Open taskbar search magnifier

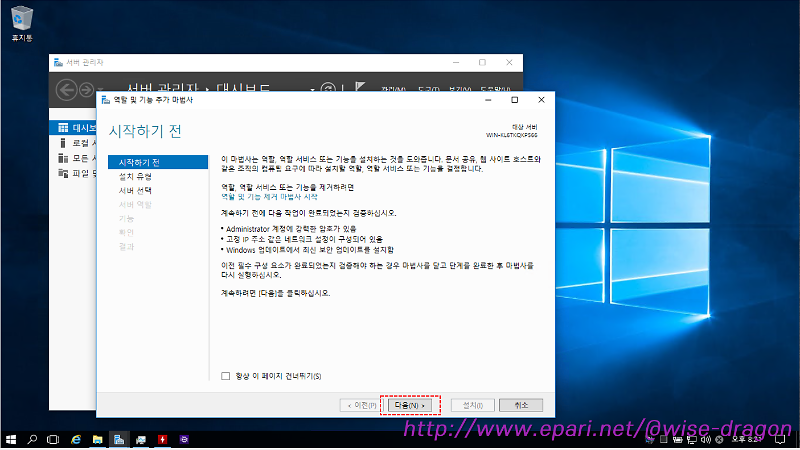[x=32, y=439]
